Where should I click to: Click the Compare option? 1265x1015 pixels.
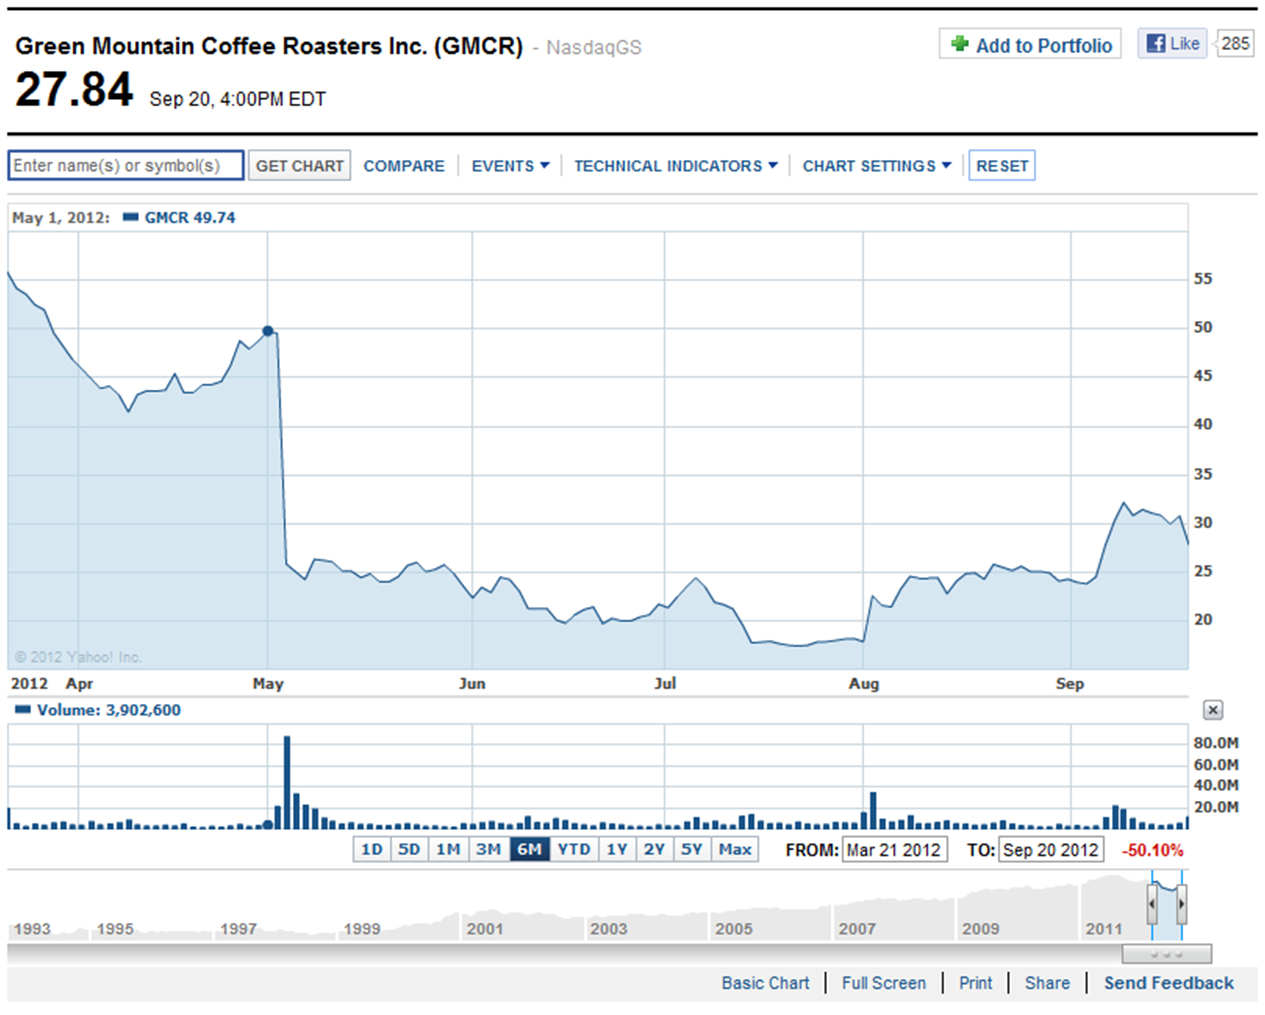(x=404, y=166)
